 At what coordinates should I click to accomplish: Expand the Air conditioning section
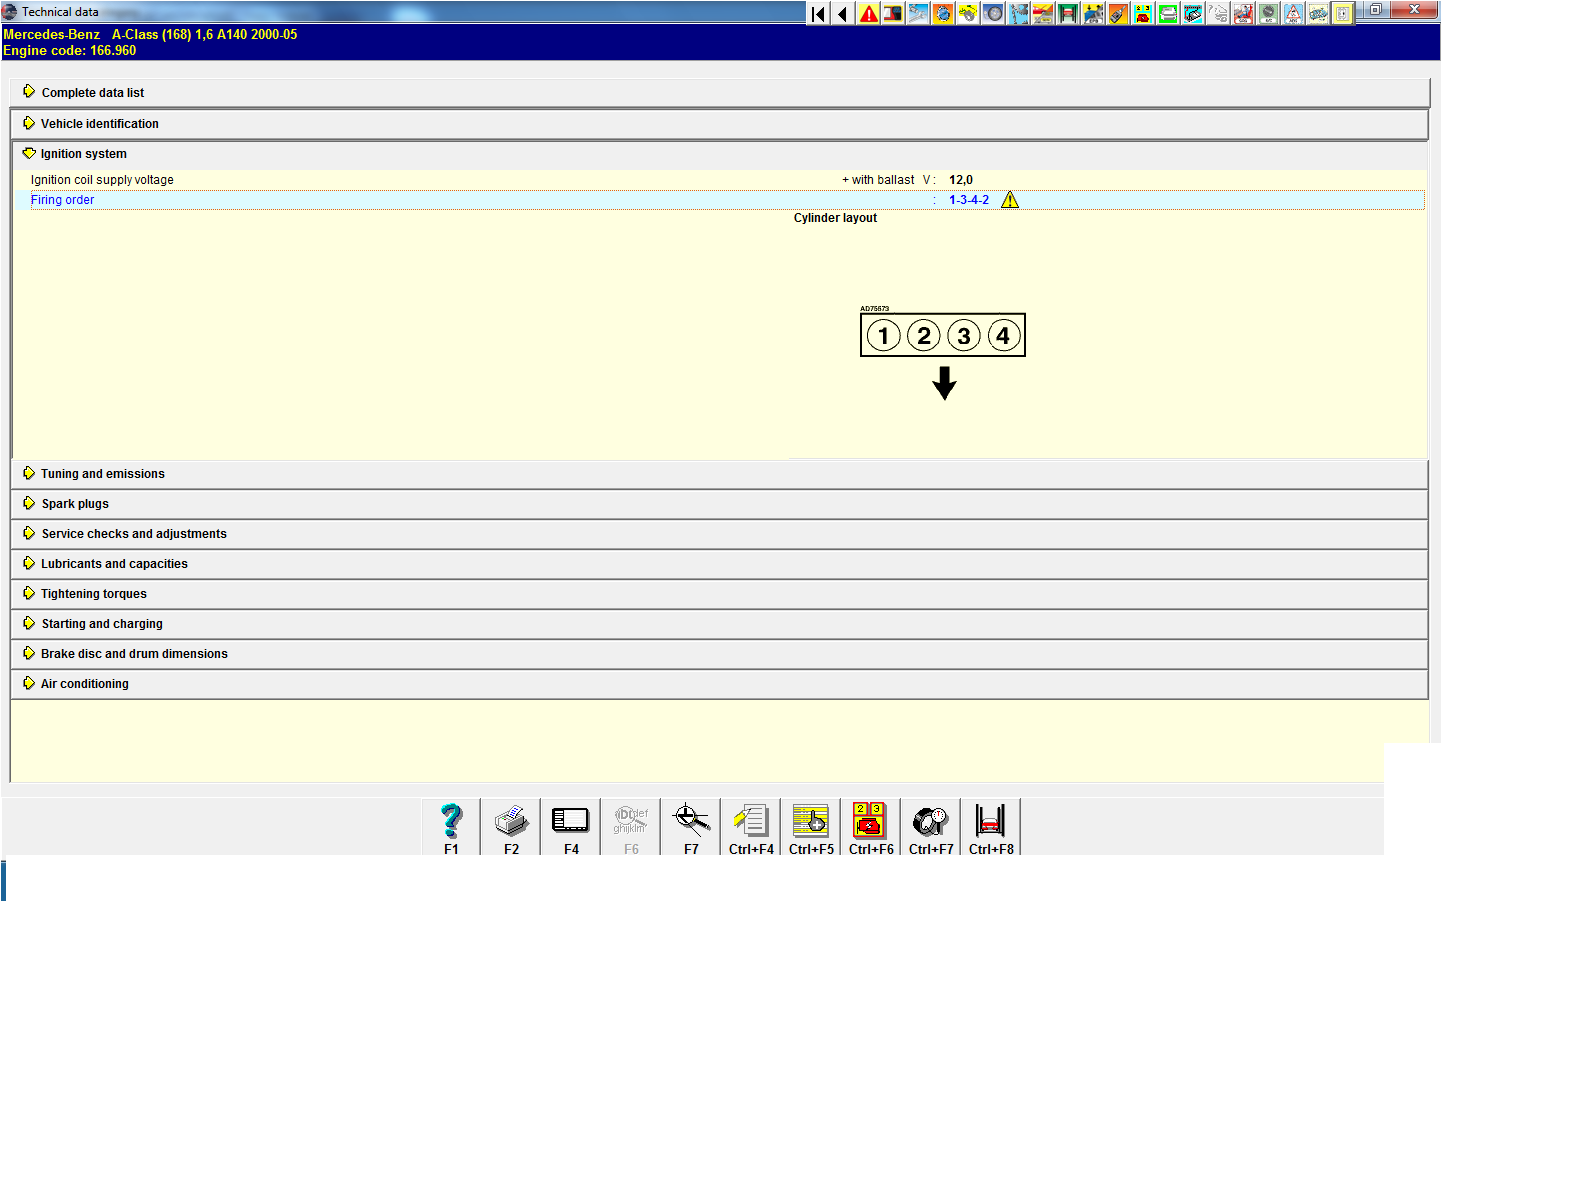(720, 684)
